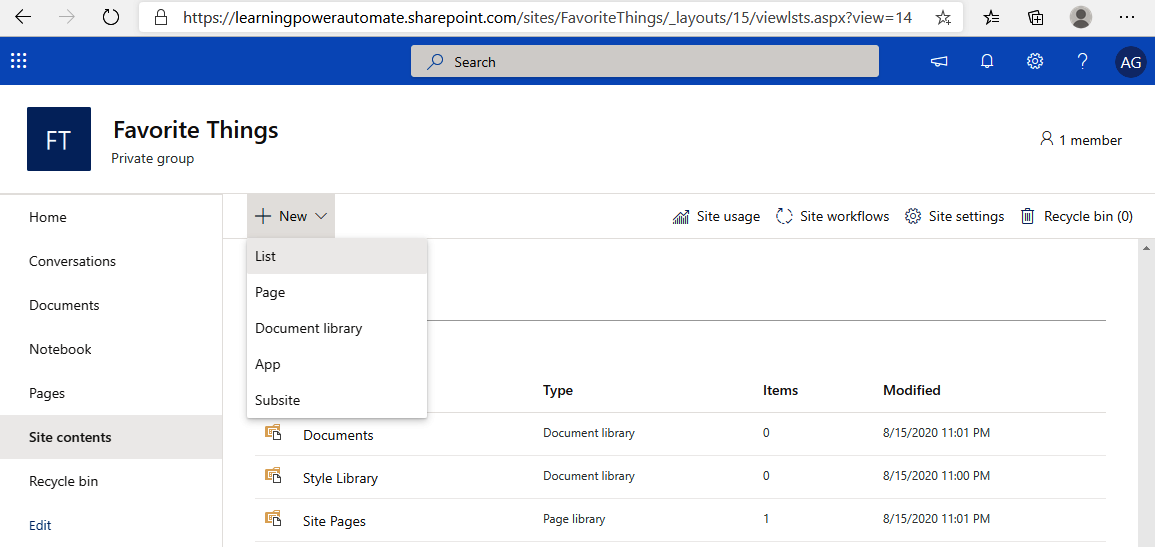Select List from the New menu
This screenshot has height=547, width=1155.
pos(266,257)
